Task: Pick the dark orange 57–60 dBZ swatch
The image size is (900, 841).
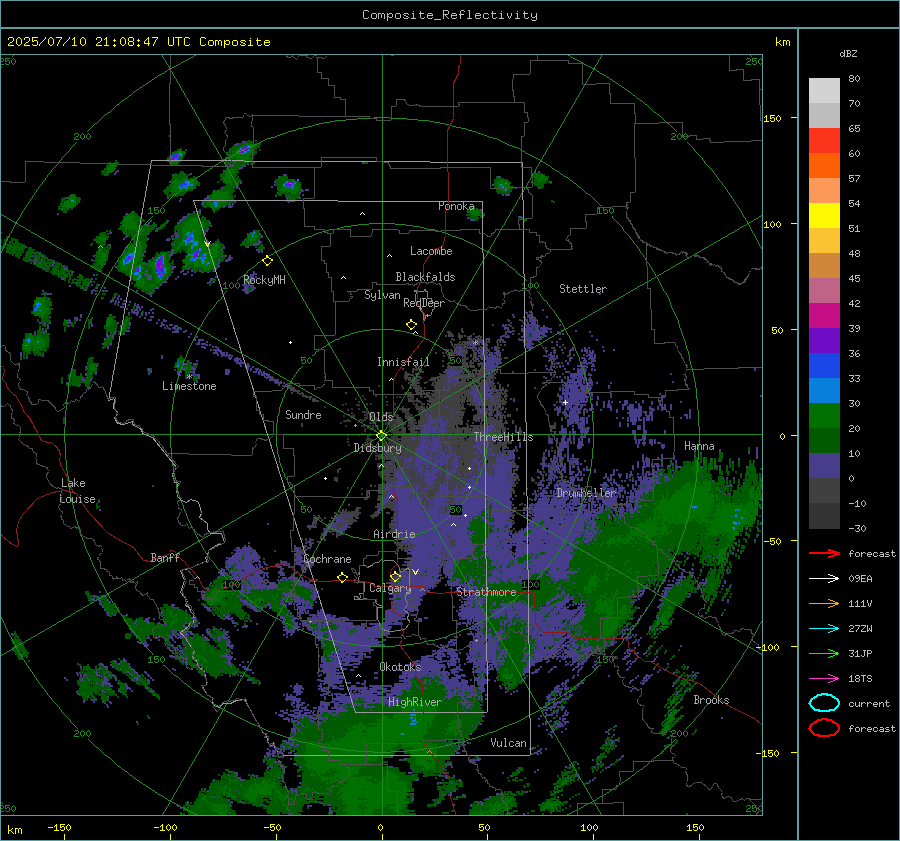Action: [x=824, y=166]
